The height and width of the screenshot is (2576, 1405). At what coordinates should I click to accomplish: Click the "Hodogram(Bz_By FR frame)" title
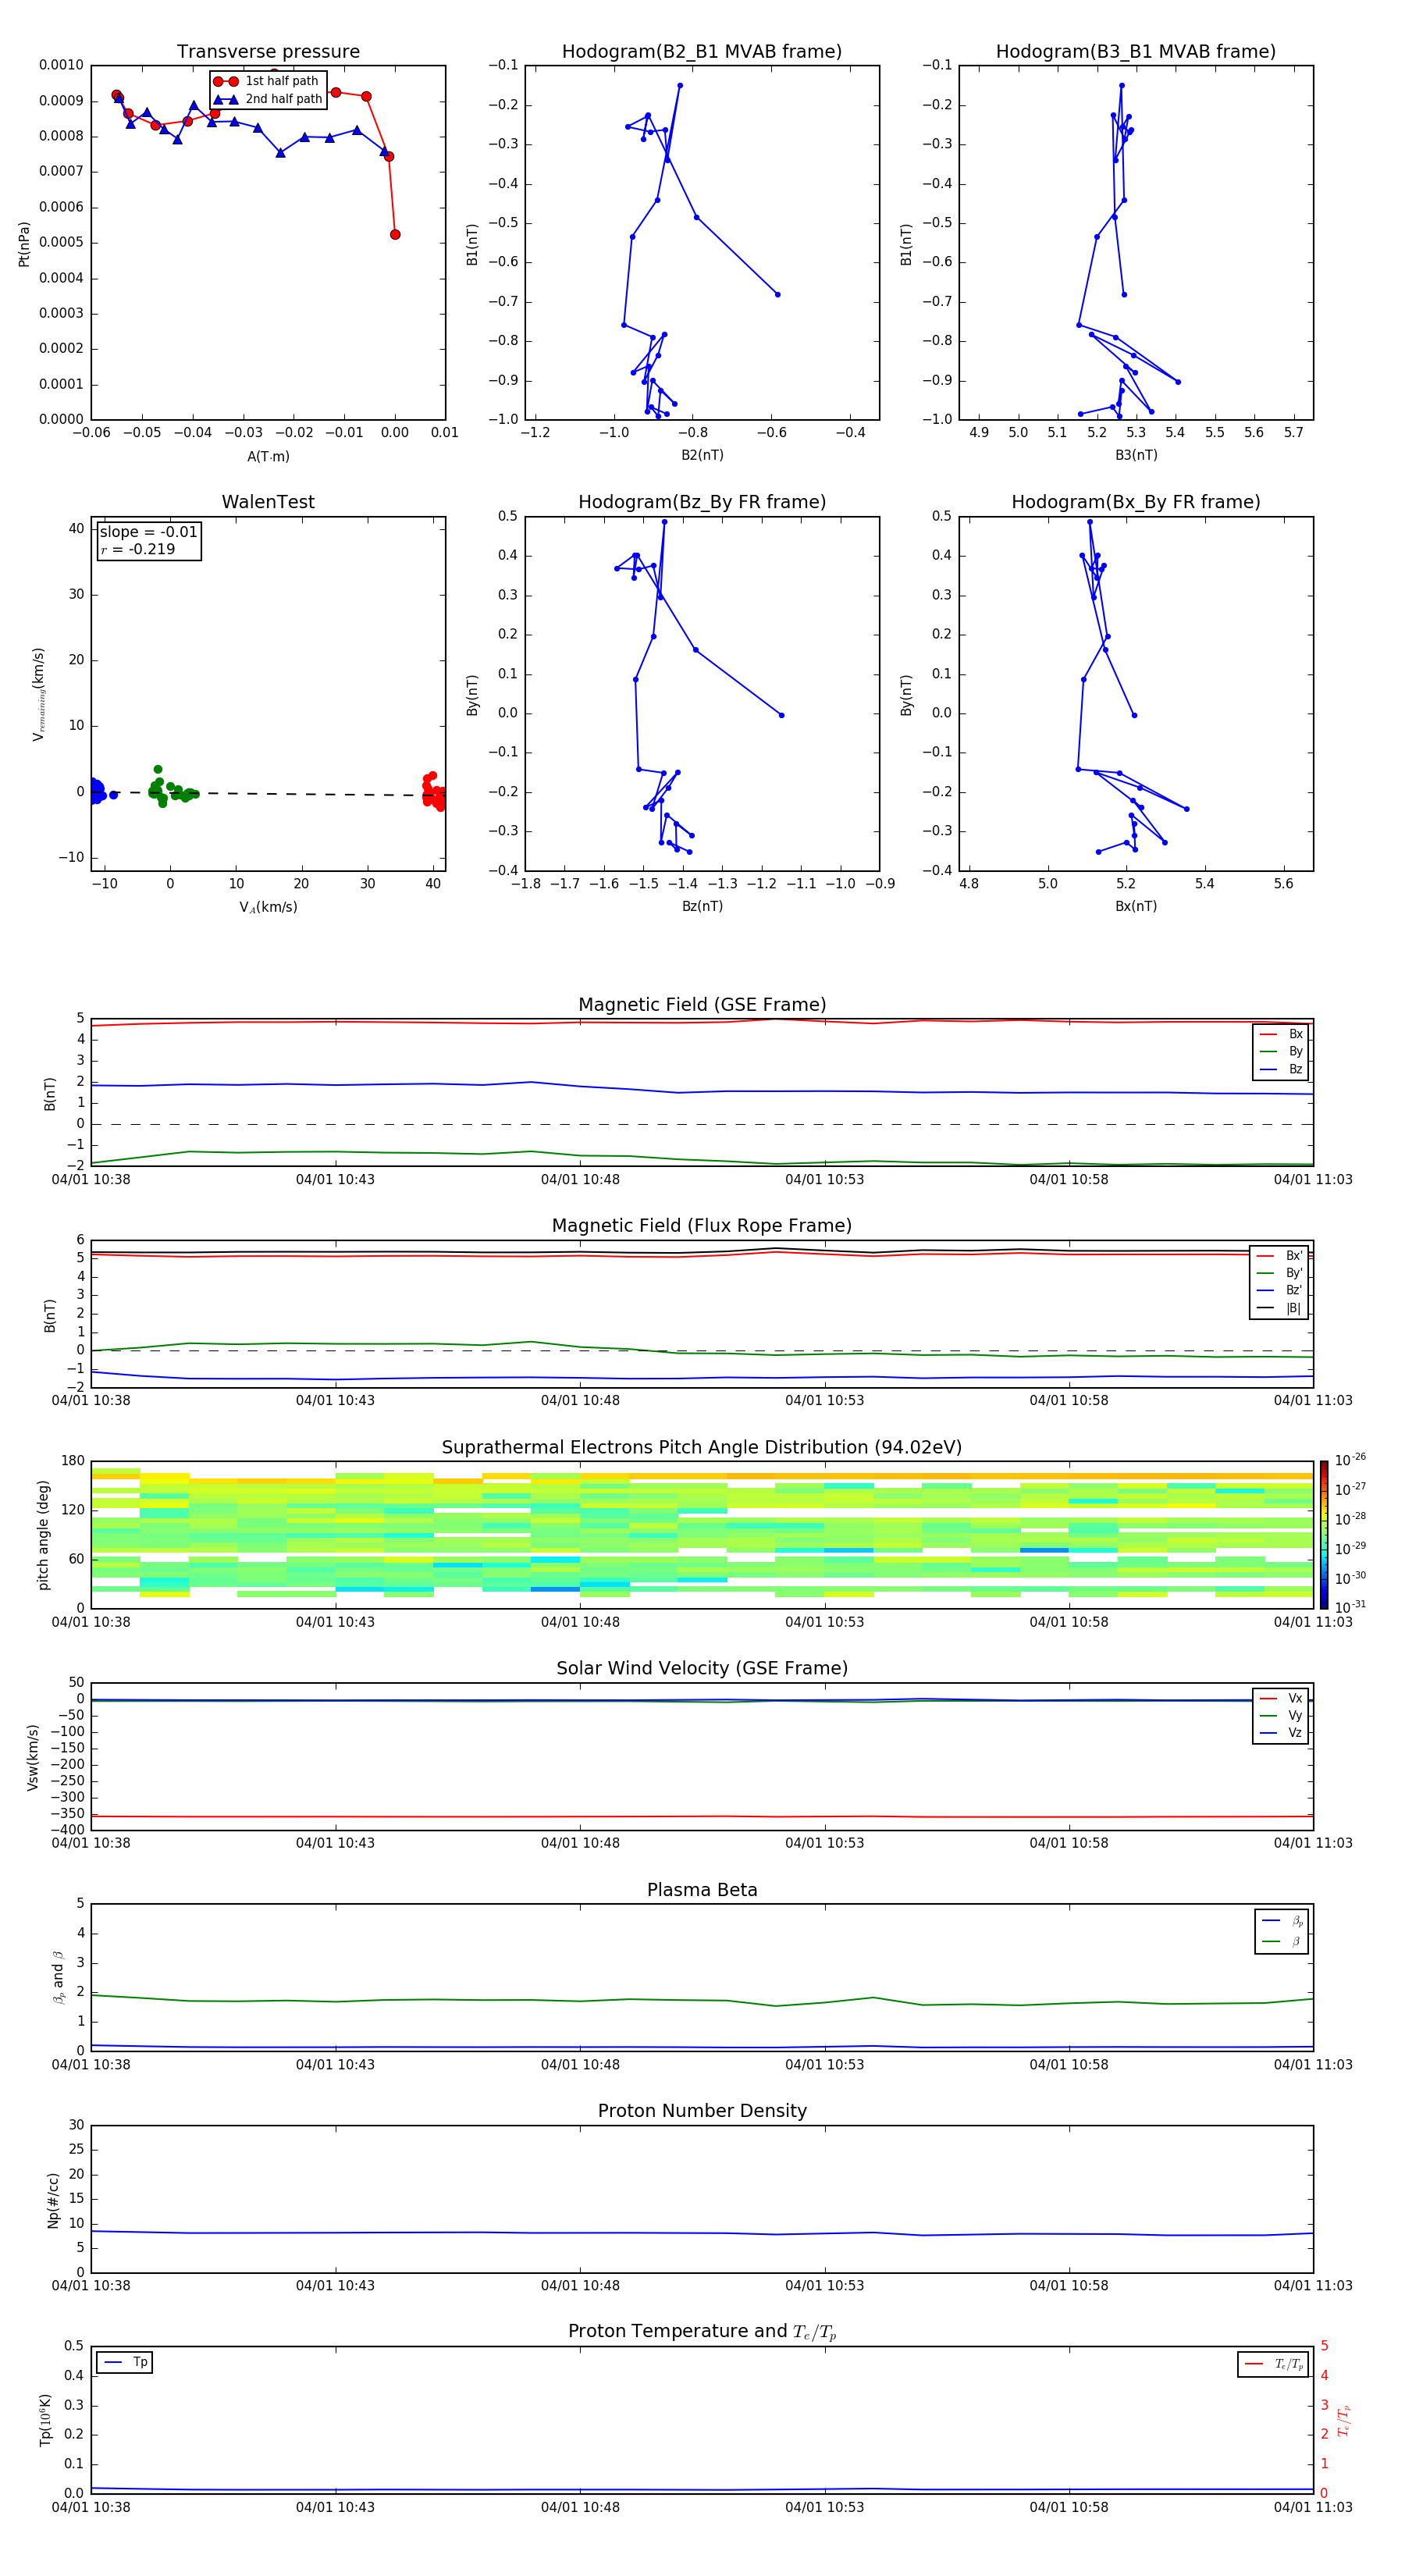click(x=702, y=502)
